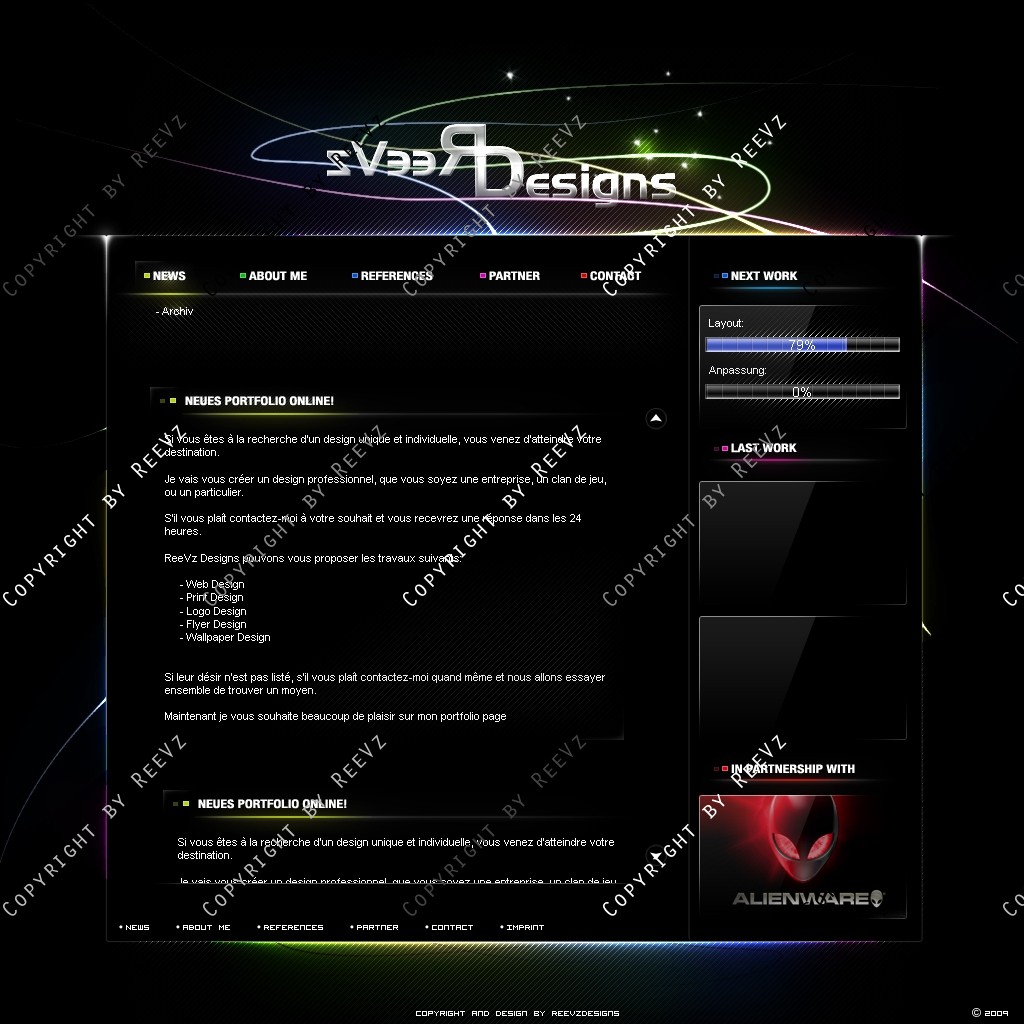This screenshot has height=1024, width=1024.
Task: Open CONTACT from the top navigation
Action: [615, 276]
